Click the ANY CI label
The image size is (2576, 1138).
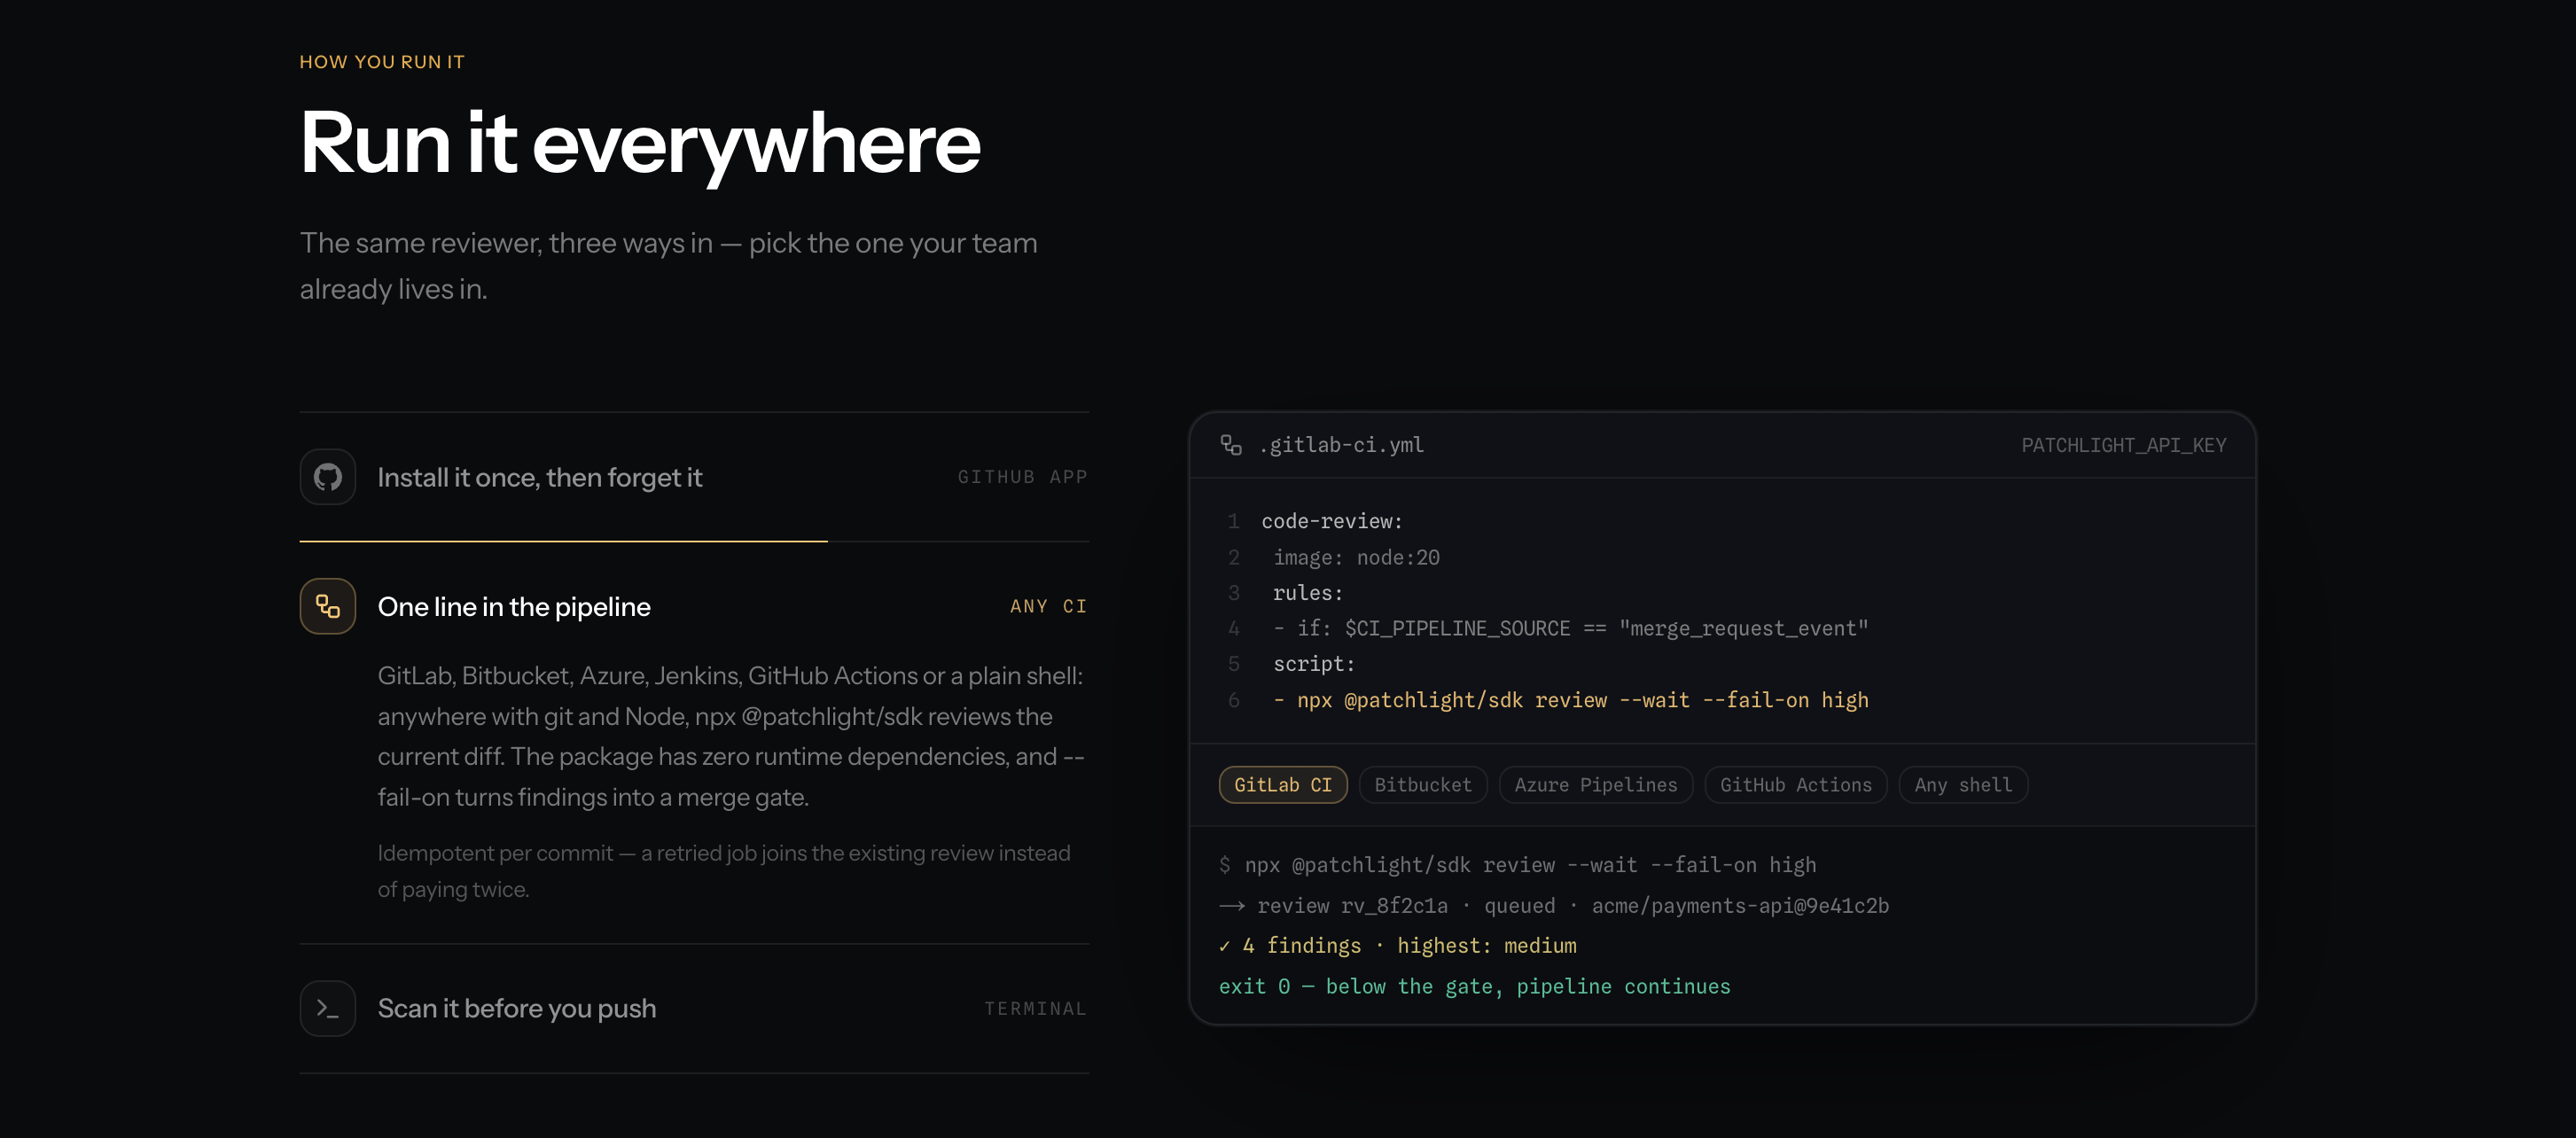[x=1048, y=606]
